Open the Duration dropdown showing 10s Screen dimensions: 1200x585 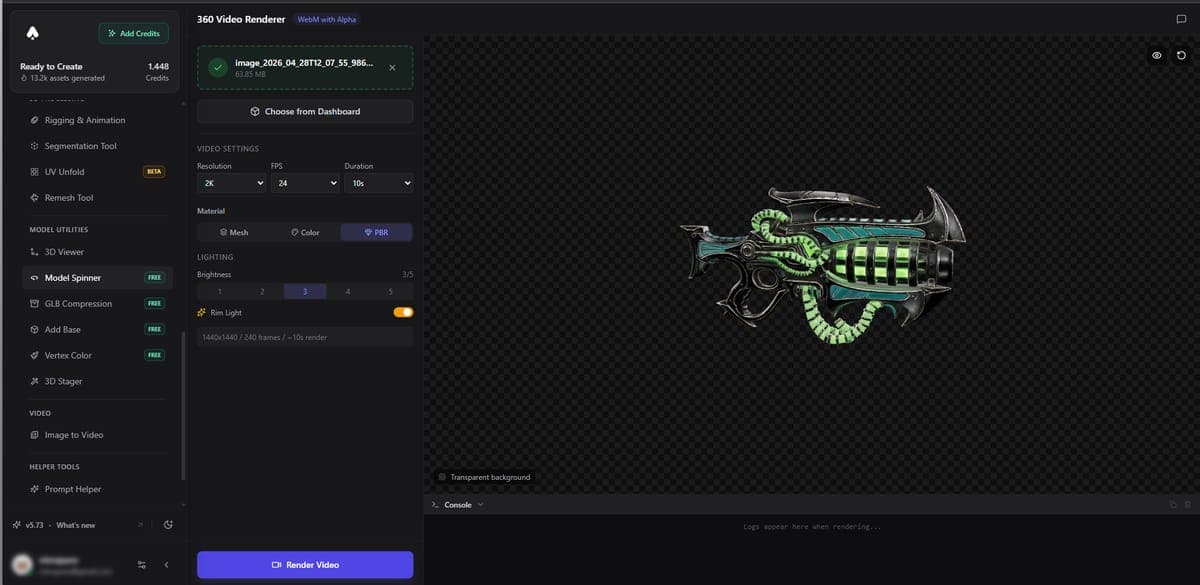378,184
